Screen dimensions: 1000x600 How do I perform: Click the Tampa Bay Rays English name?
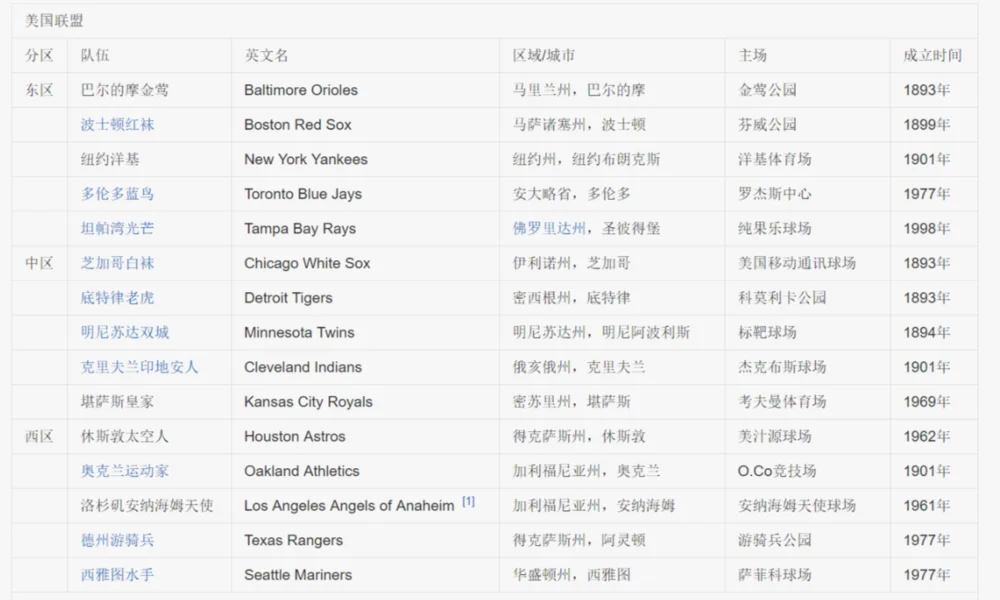[300, 228]
